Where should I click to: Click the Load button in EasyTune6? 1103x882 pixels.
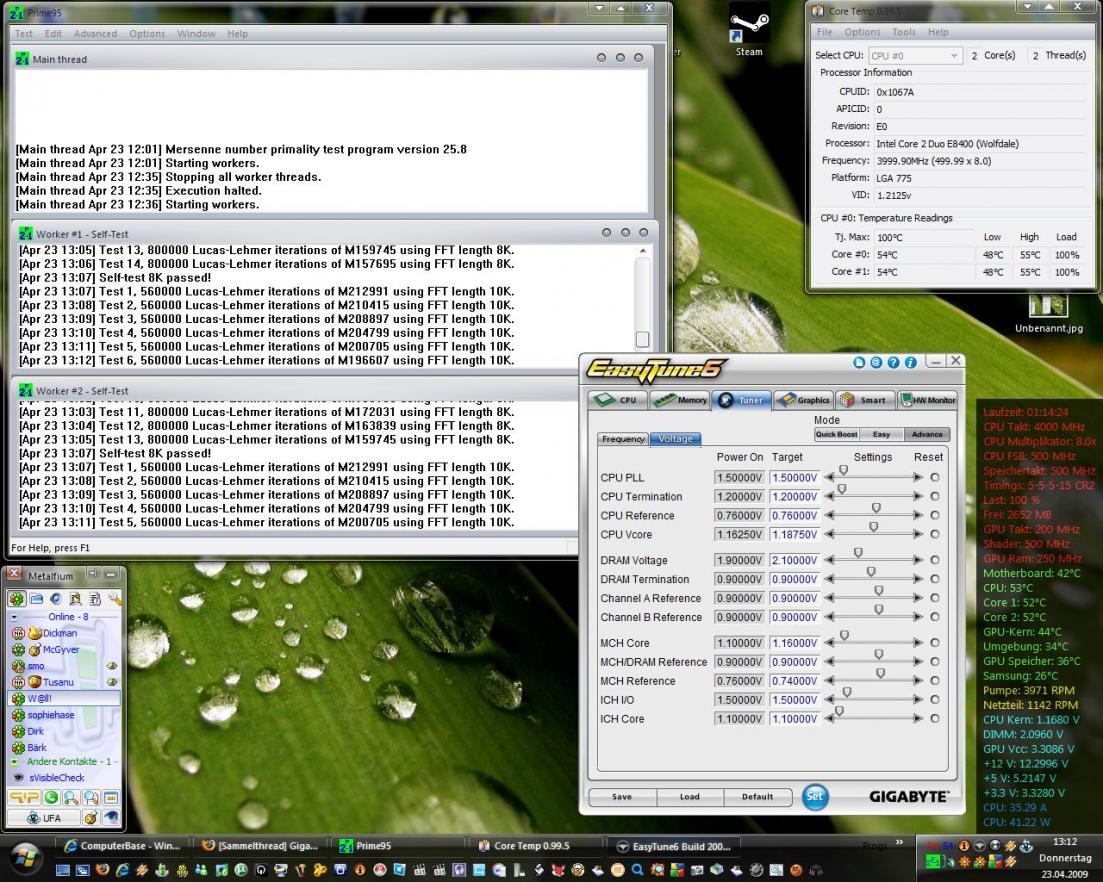(689, 797)
